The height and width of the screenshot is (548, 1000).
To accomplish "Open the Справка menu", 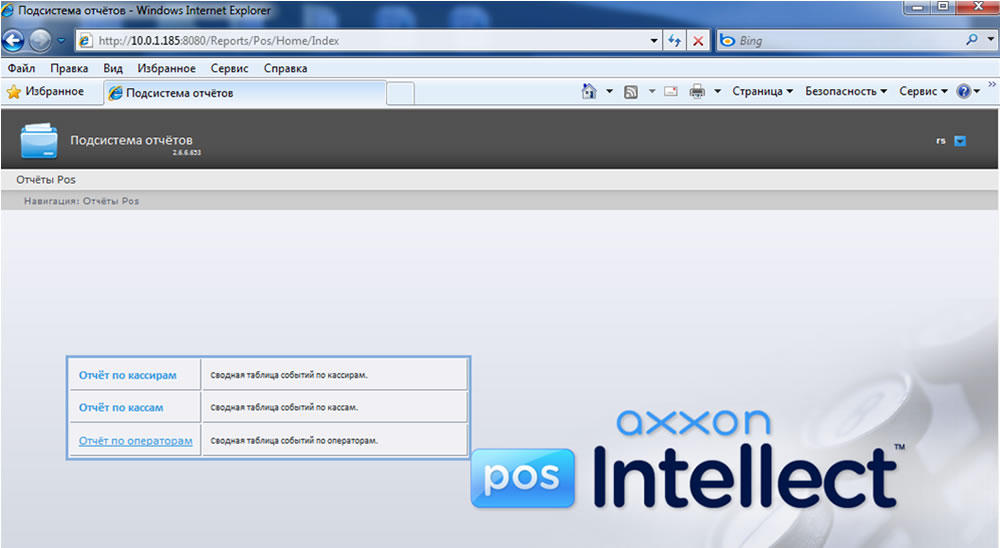I will coord(285,68).
